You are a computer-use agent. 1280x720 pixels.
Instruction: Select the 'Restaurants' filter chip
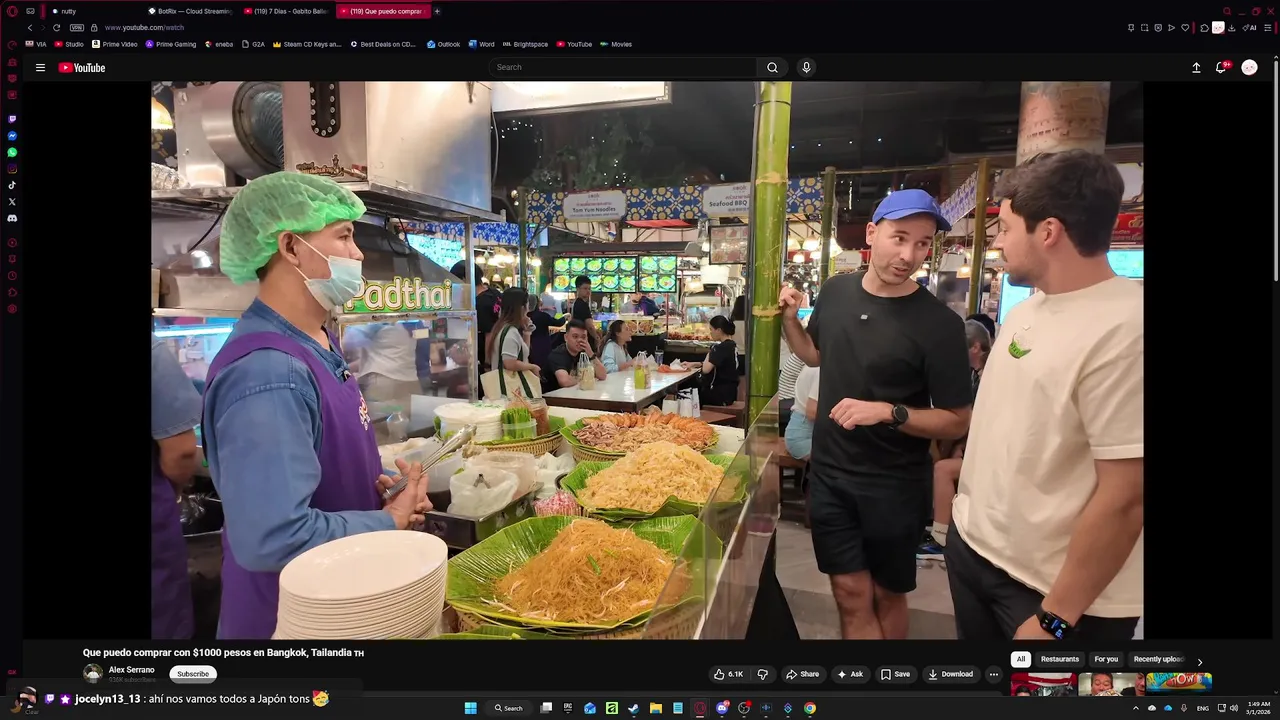1060,659
